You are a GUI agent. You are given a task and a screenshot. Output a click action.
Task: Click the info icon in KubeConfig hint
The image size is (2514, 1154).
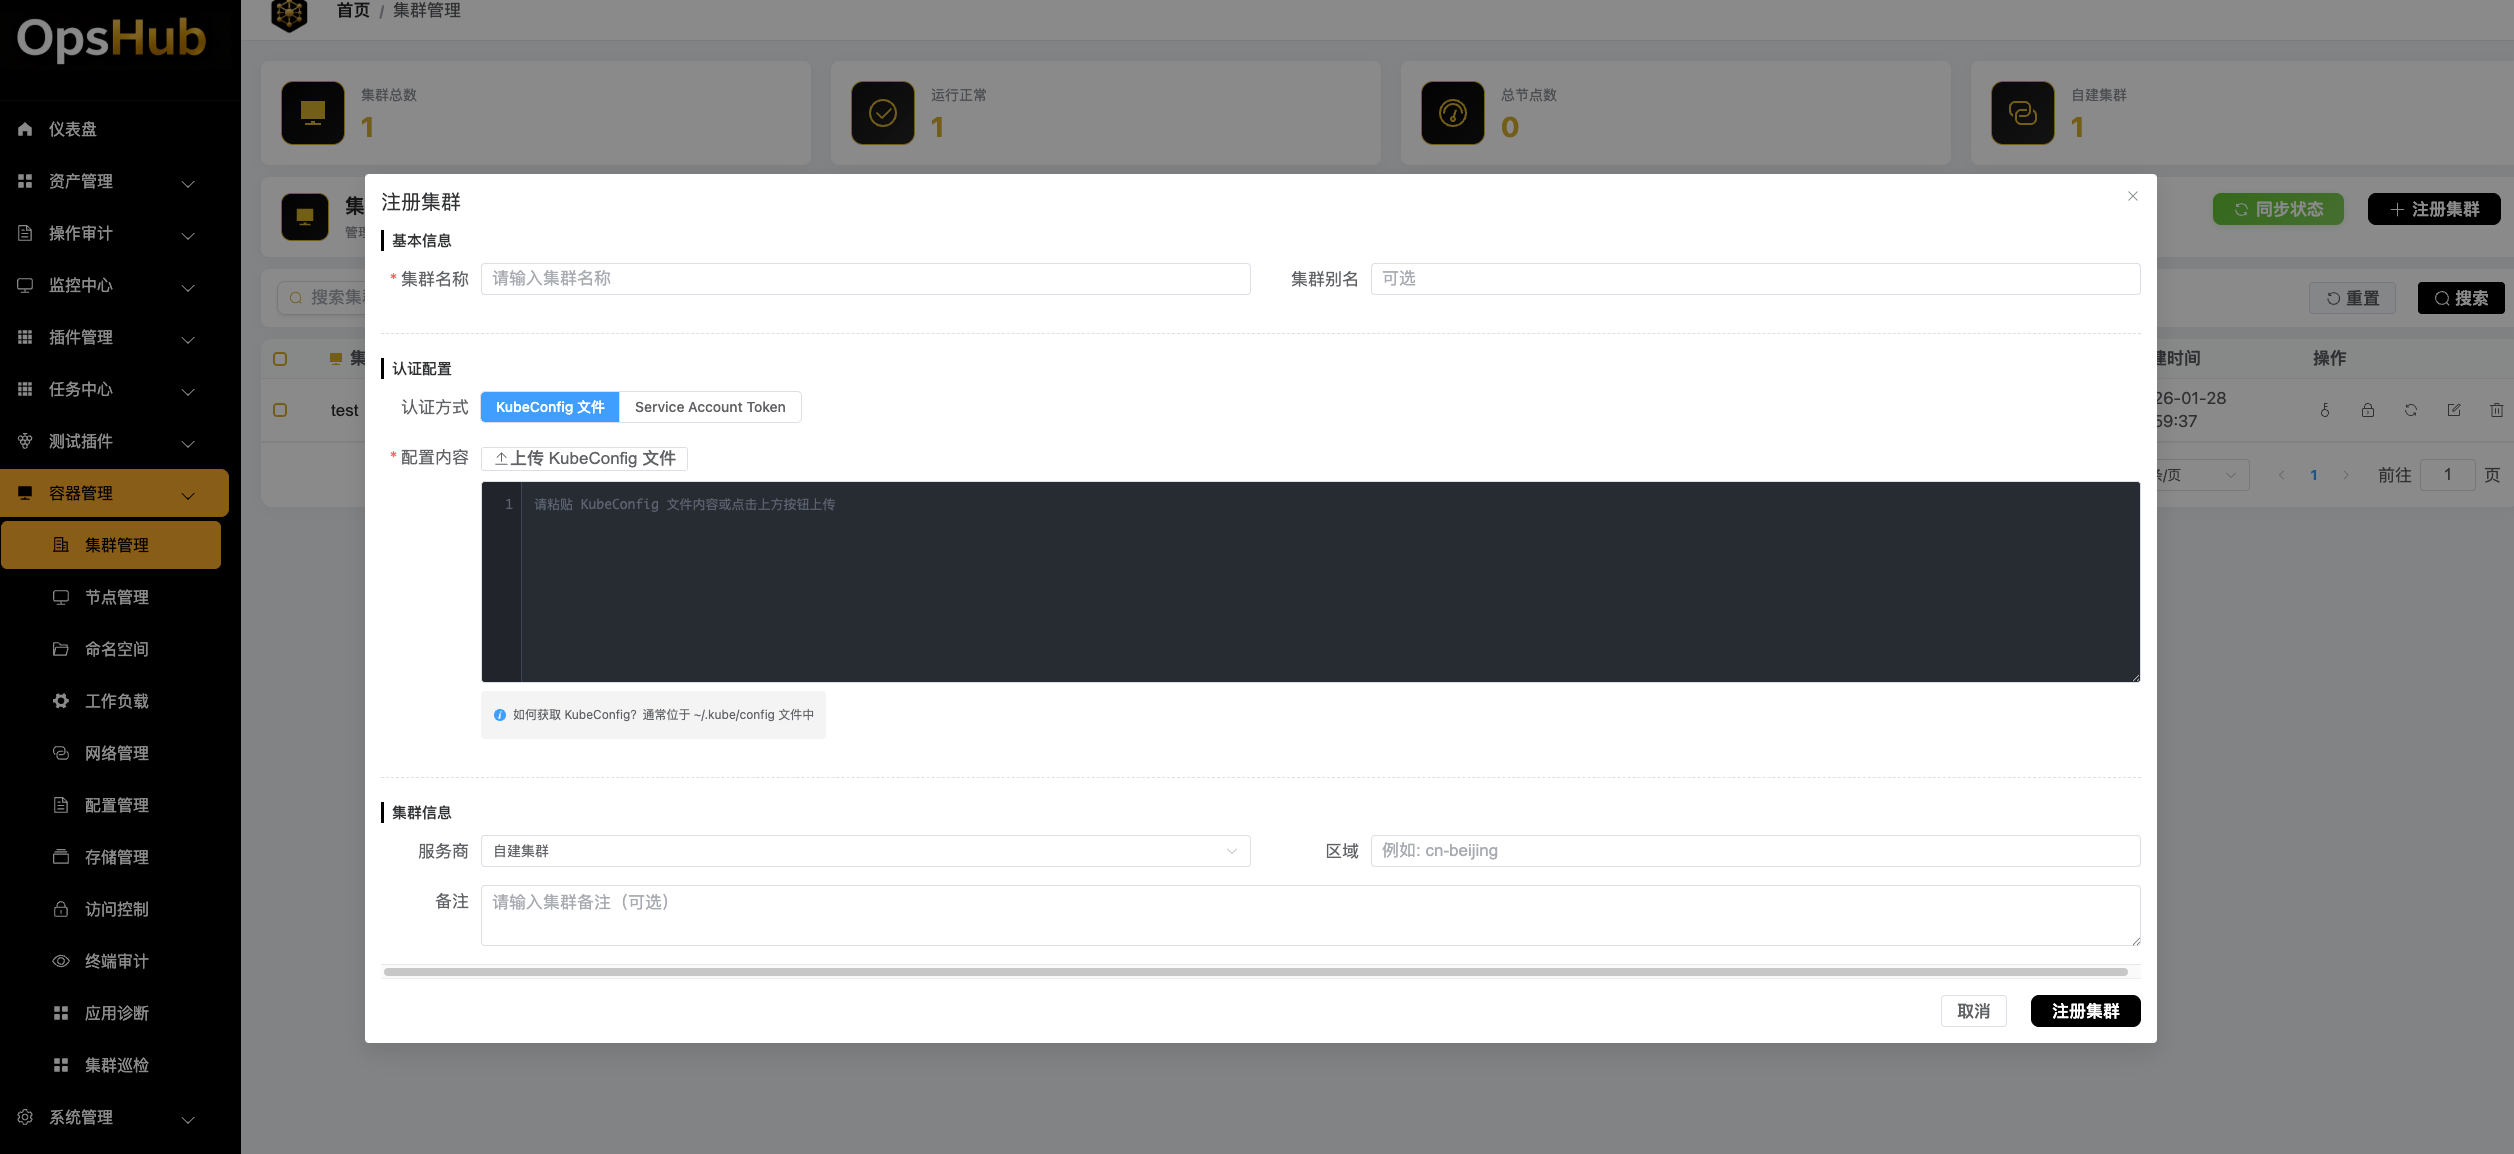pos(500,715)
